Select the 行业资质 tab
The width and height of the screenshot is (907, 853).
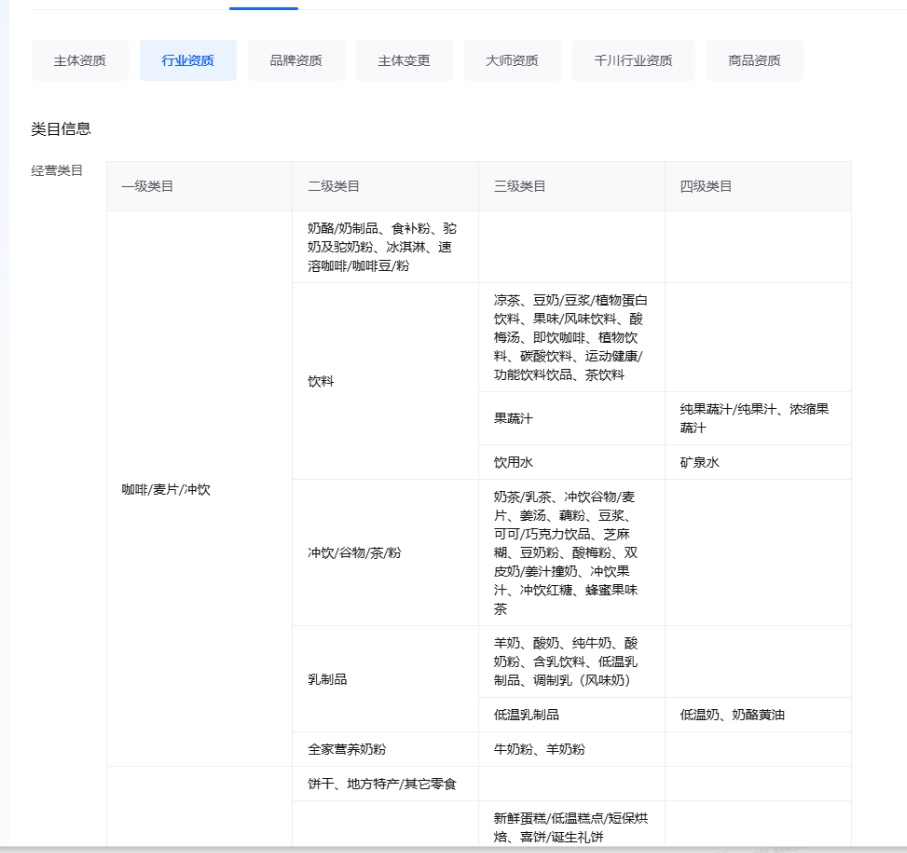coord(188,61)
